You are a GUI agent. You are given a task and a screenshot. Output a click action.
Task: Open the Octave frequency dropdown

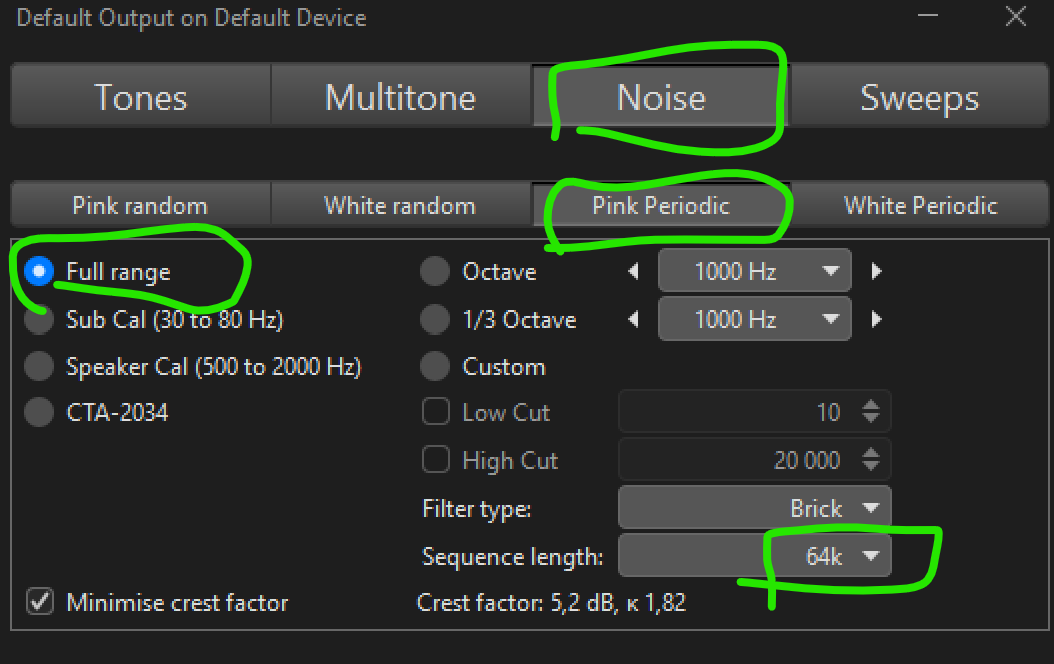click(x=755, y=271)
